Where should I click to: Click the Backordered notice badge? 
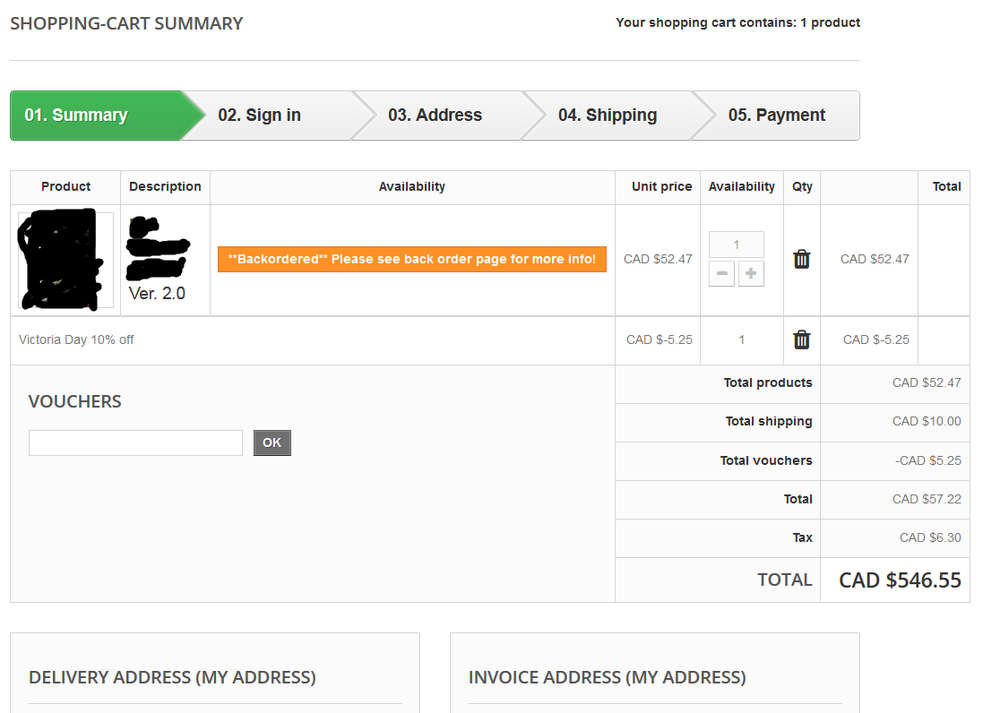coord(412,259)
